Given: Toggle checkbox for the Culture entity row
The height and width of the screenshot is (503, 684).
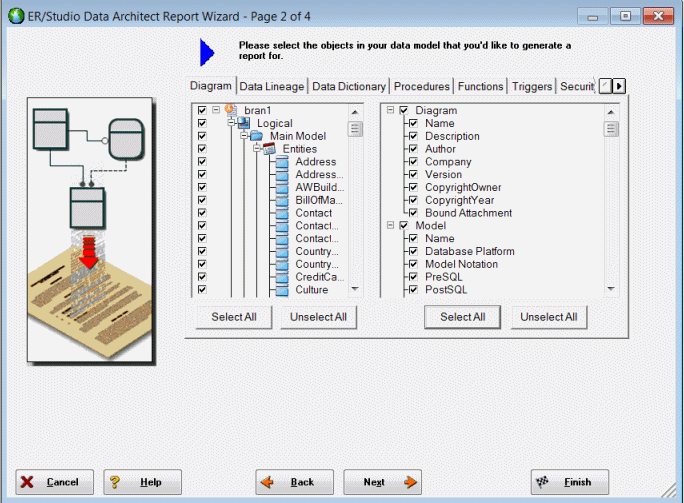Looking at the screenshot, I should [202, 290].
